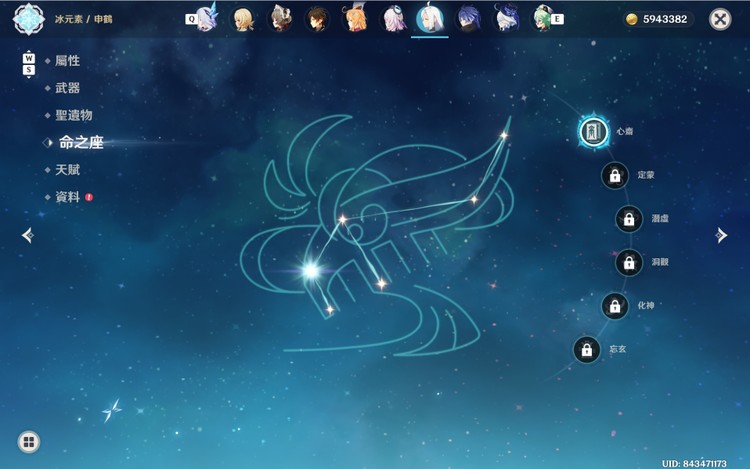Image resolution: width=750 pixels, height=469 pixels.
Task: Open the 武器 weapon tab
Action: pyautogui.click(x=67, y=88)
